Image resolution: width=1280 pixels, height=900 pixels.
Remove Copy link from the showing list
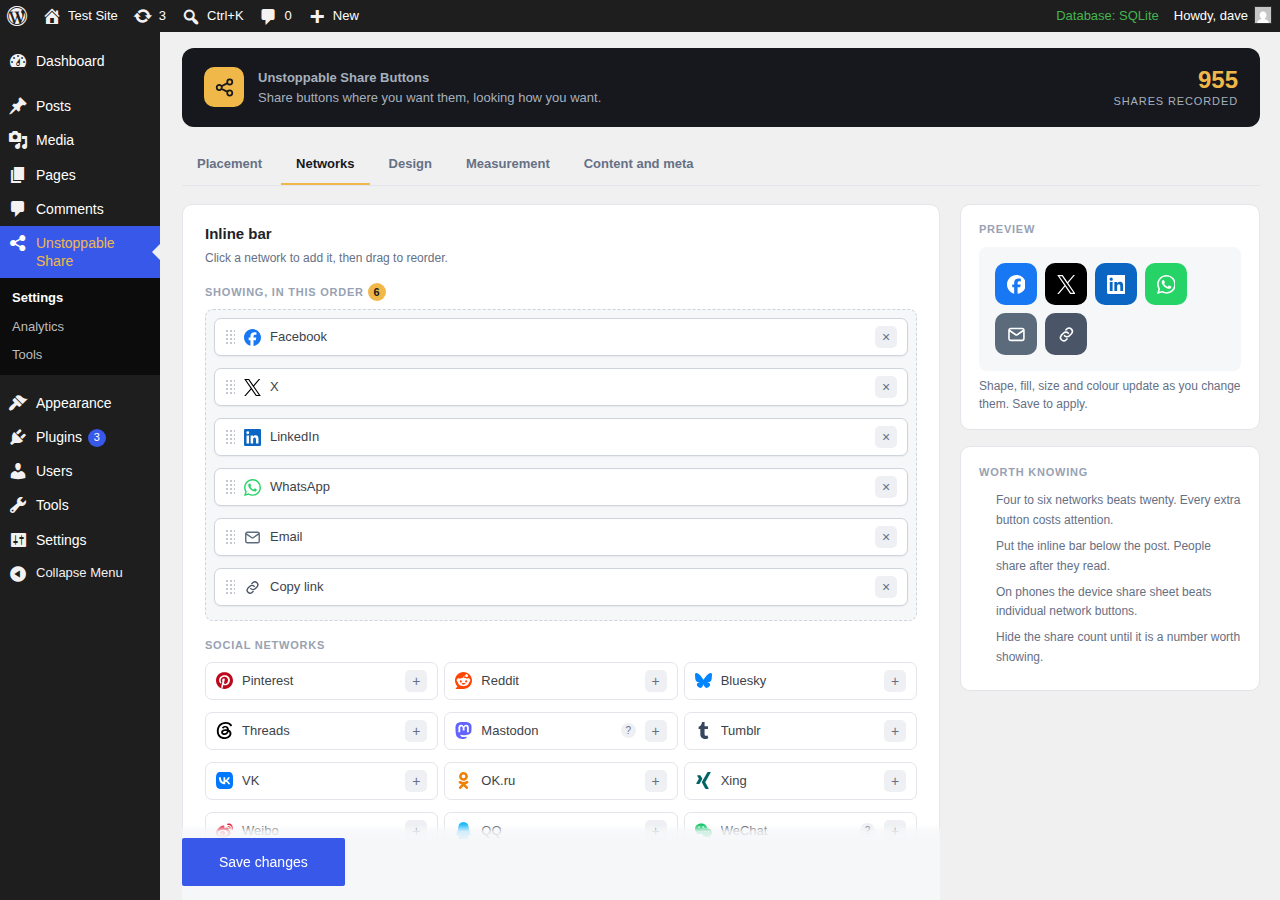[x=886, y=587]
